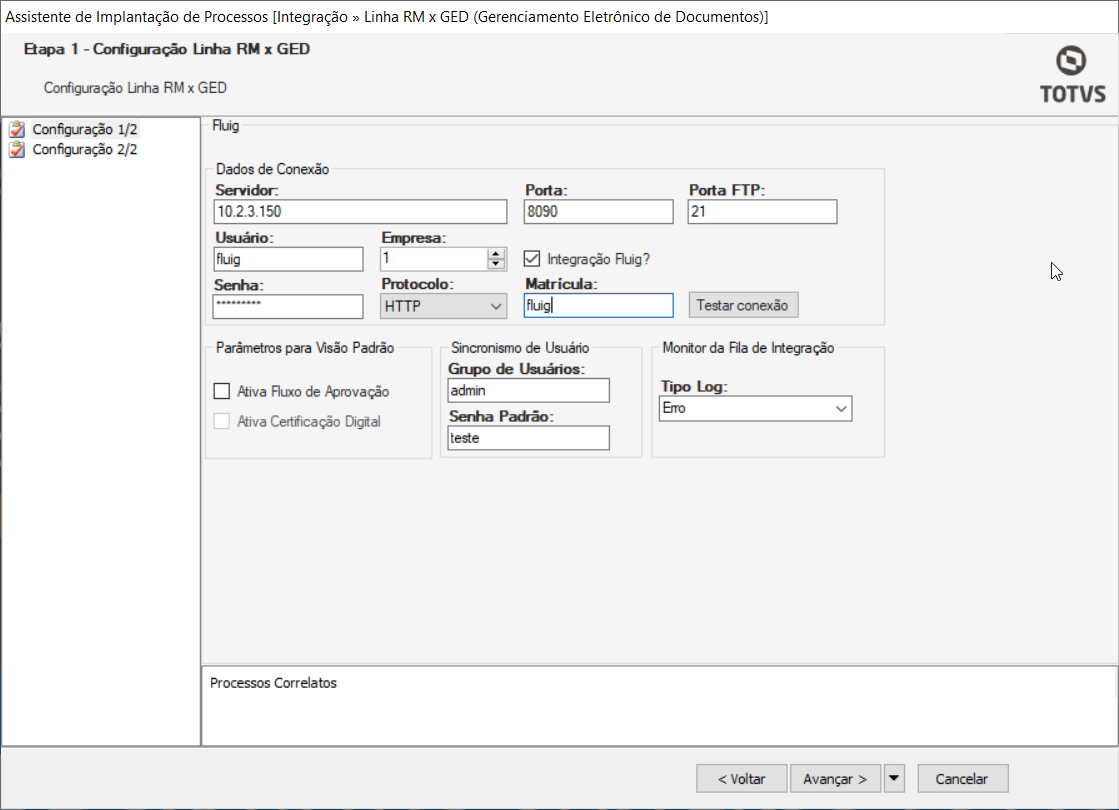The height and width of the screenshot is (810, 1119).
Task: Toggle Ativa Certificação Digital checkbox
Action: click(222, 421)
